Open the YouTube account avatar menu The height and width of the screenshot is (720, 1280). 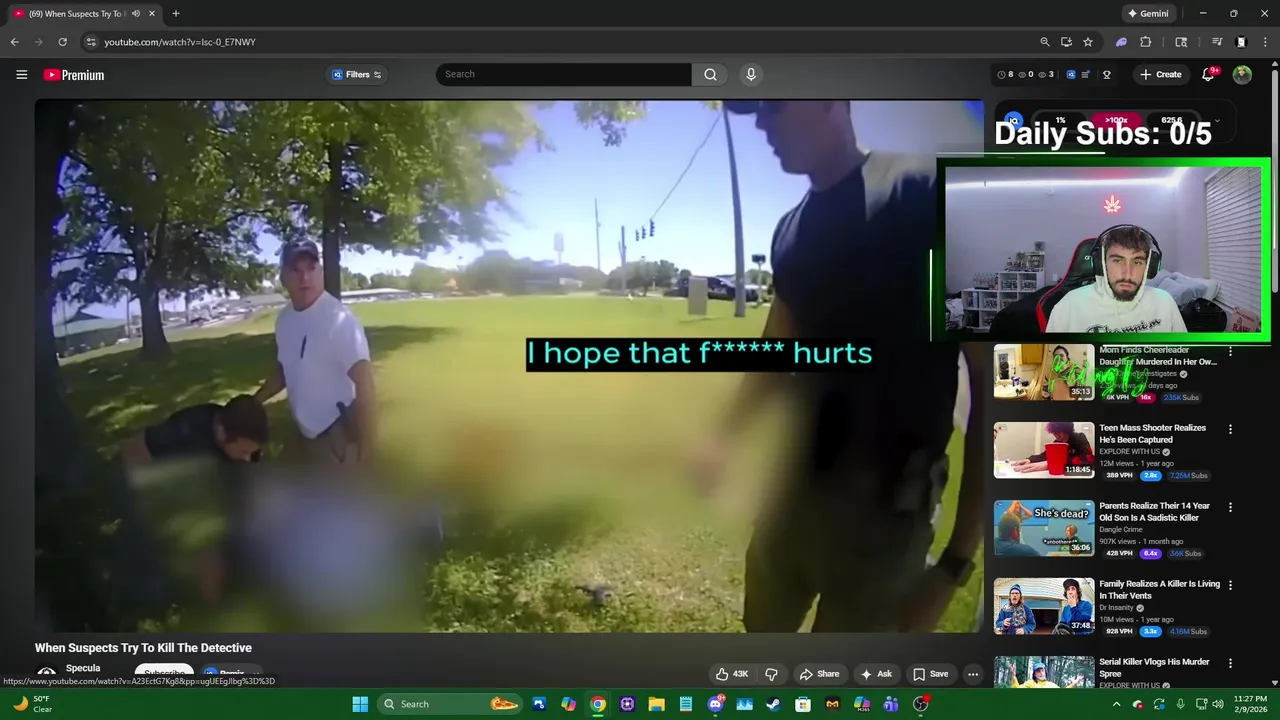[1242, 75]
